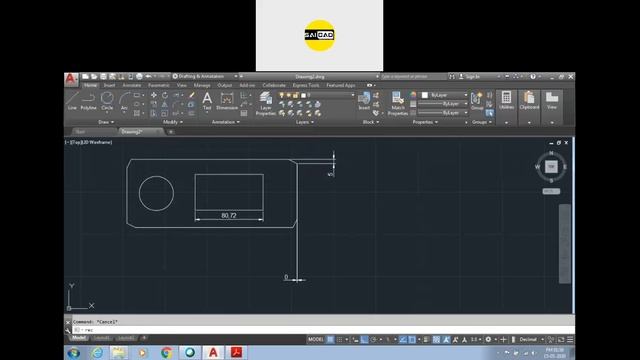Select the Arc tool
Screen dimensions: 640x360
[124, 101]
